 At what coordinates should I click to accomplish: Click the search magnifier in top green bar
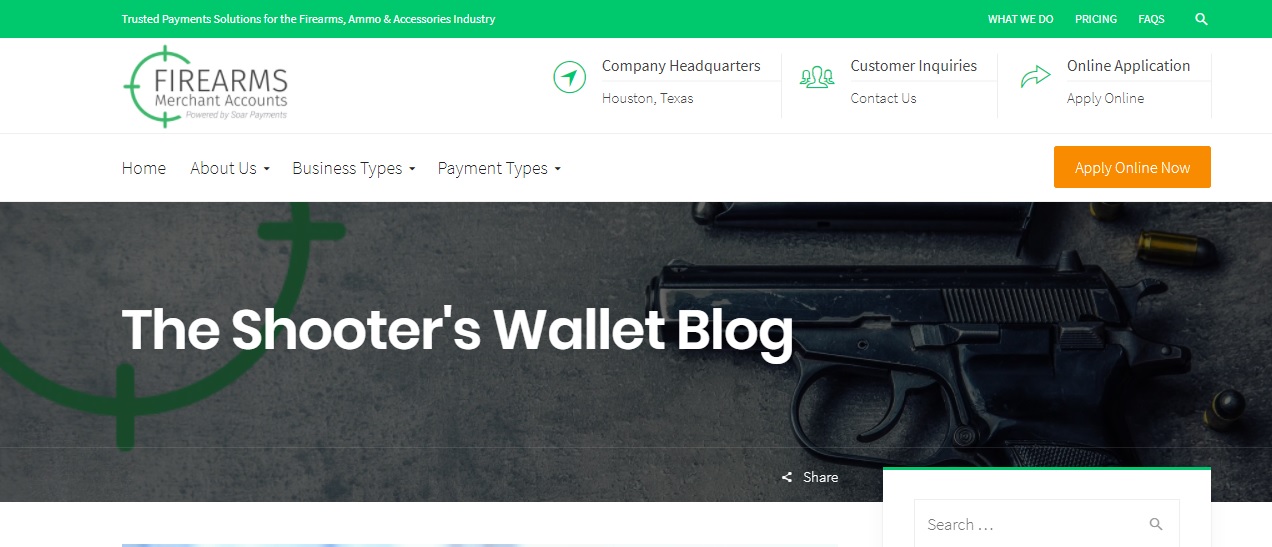point(1201,19)
